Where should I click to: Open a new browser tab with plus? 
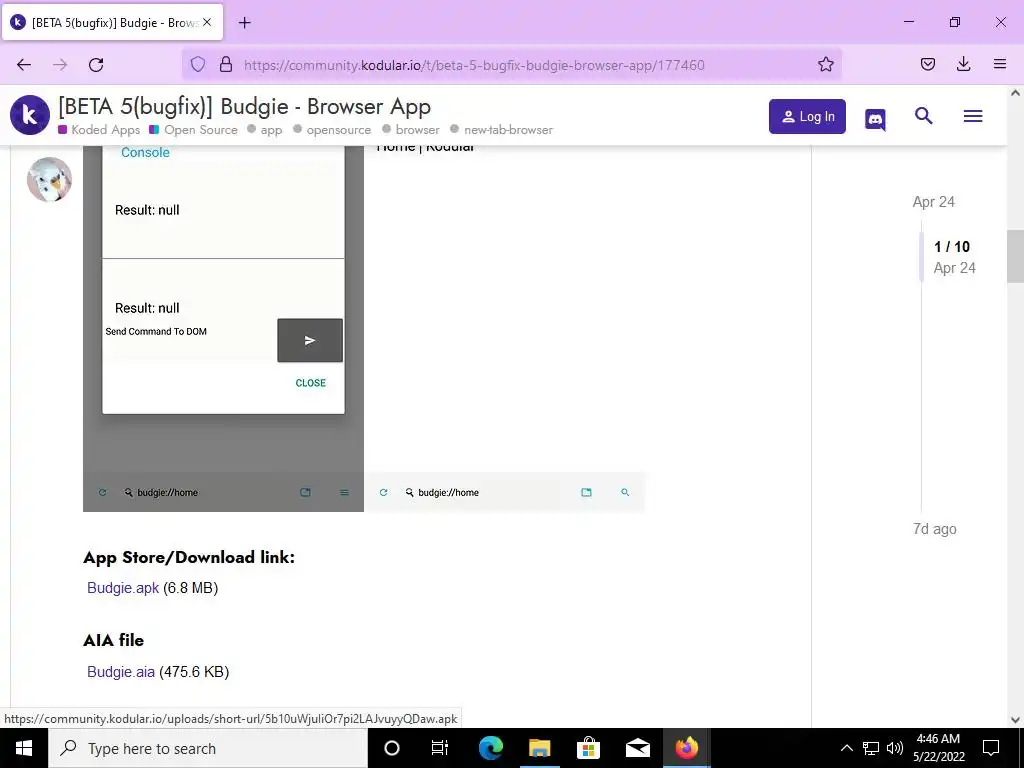pyautogui.click(x=245, y=23)
